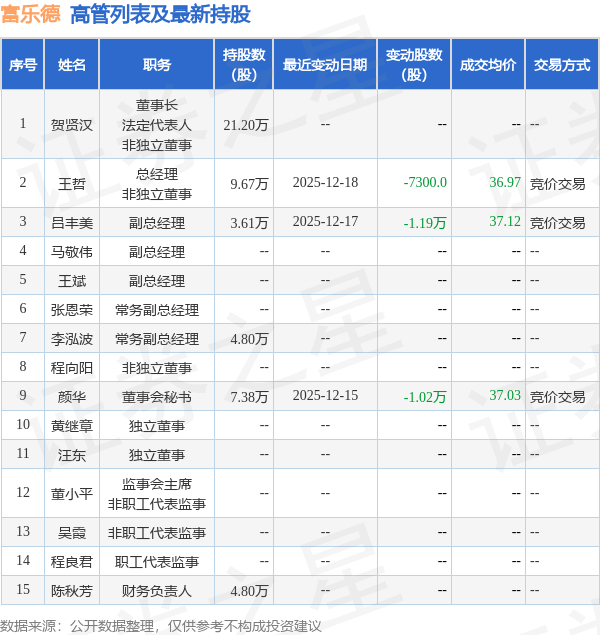Click the title 董事会秘书
Screen dimensions: 600x635
click(157, 397)
